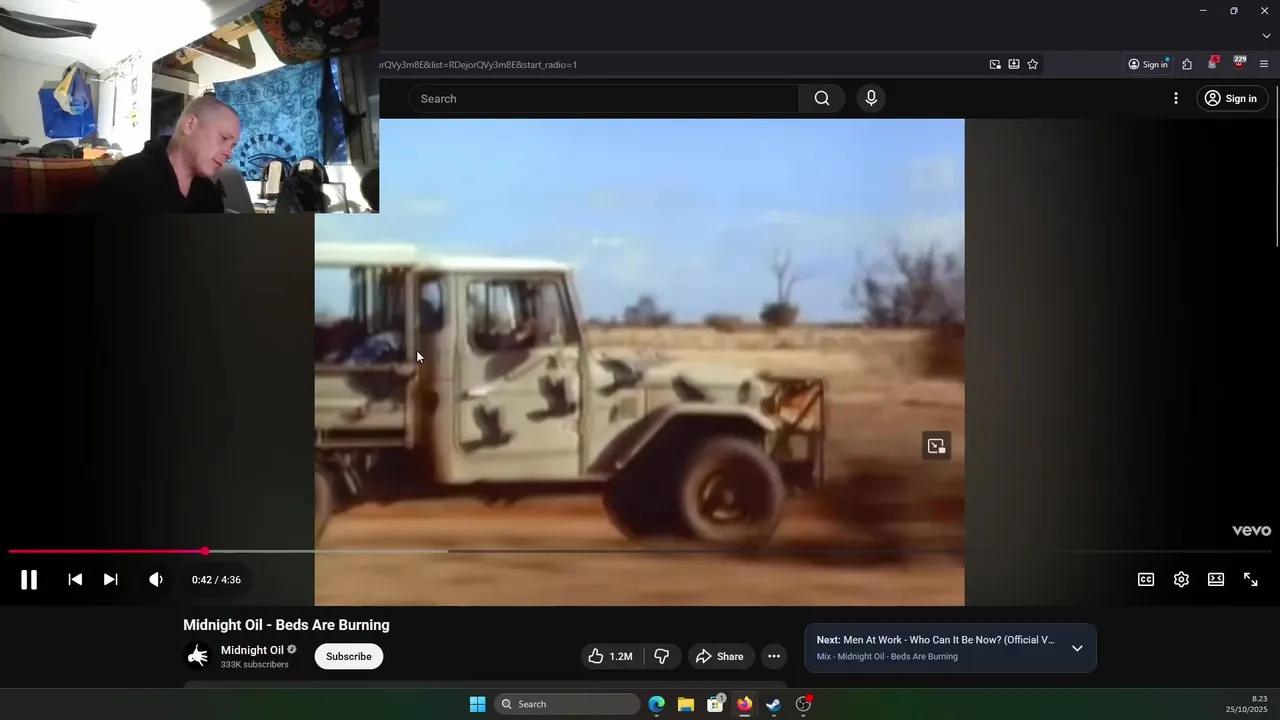Open more actions next to Share

pyautogui.click(x=774, y=657)
